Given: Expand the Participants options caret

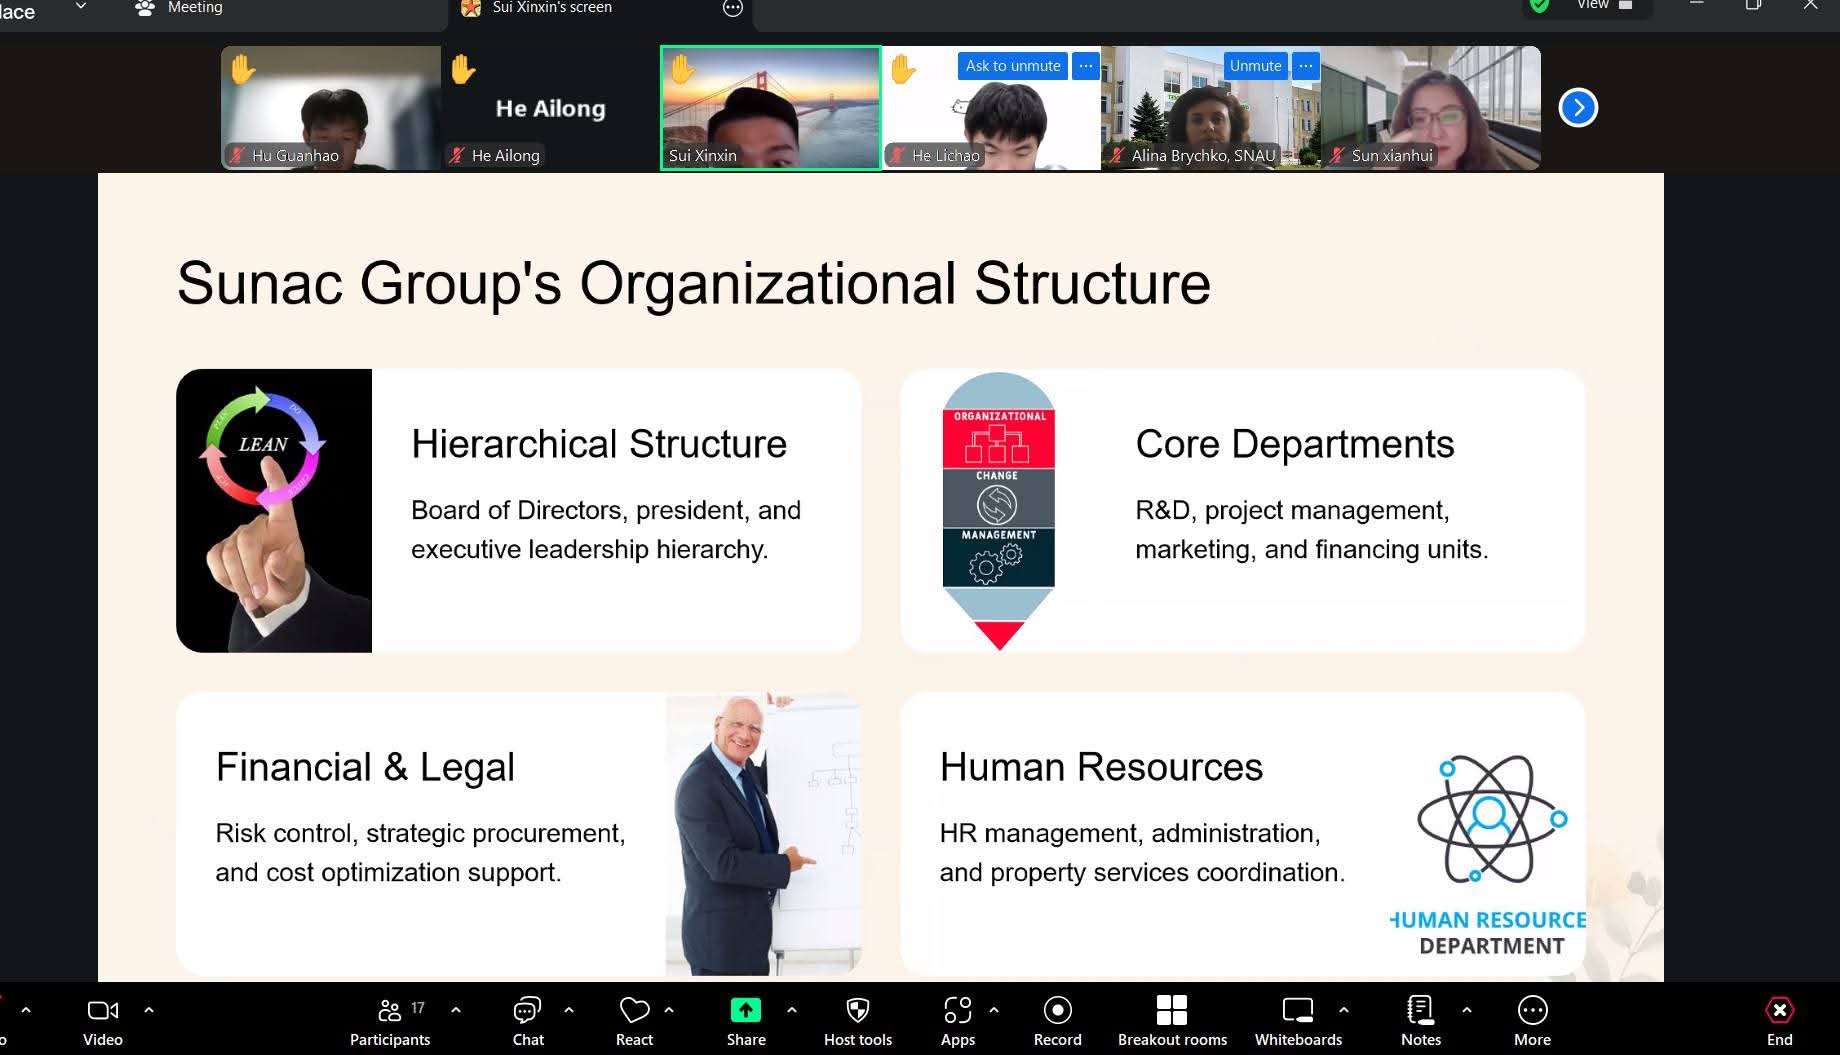Looking at the screenshot, I should (456, 1010).
